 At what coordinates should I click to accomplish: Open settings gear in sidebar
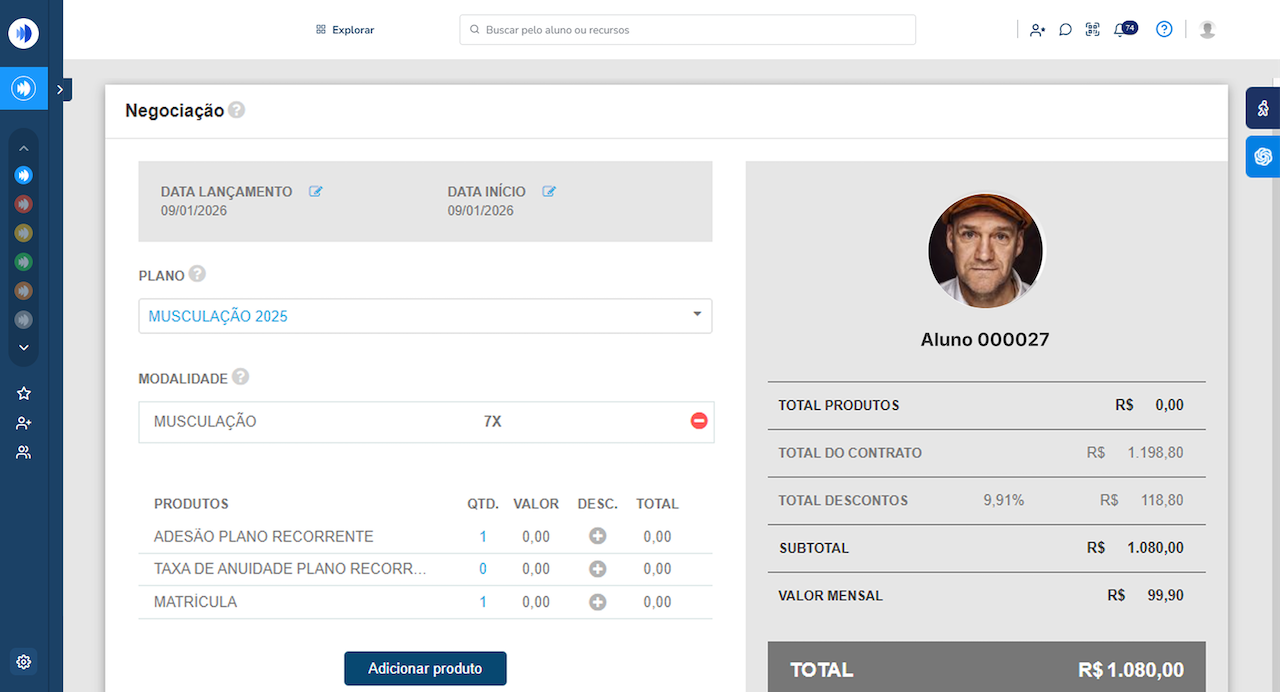click(24, 662)
